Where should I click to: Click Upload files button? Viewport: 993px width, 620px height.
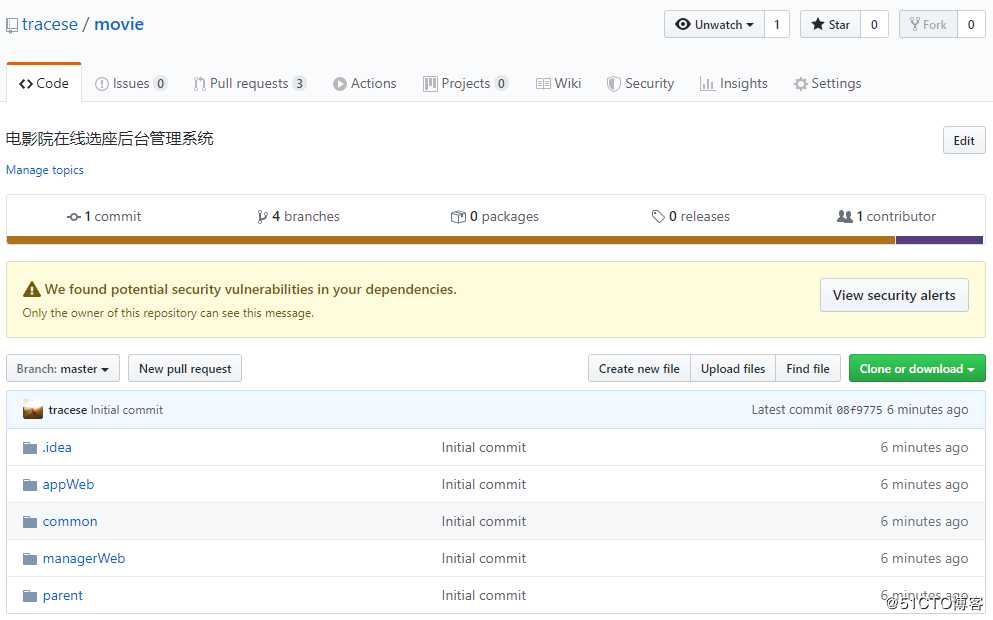733,369
